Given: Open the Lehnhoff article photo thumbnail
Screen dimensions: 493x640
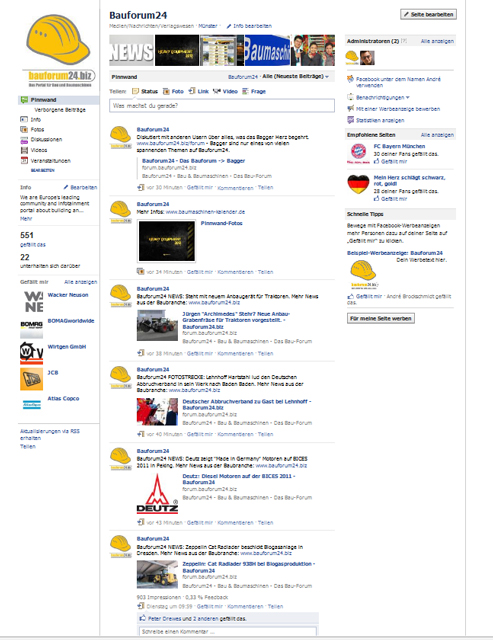Looking at the screenshot, I should (x=157, y=412).
